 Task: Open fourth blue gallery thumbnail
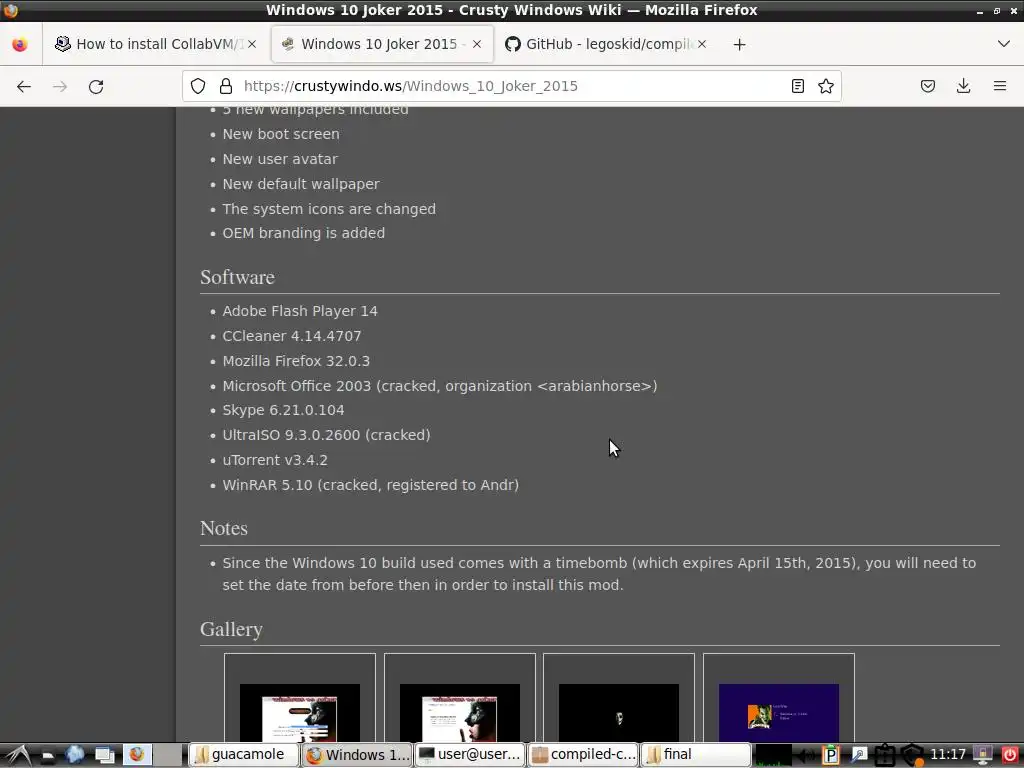[x=779, y=712]
